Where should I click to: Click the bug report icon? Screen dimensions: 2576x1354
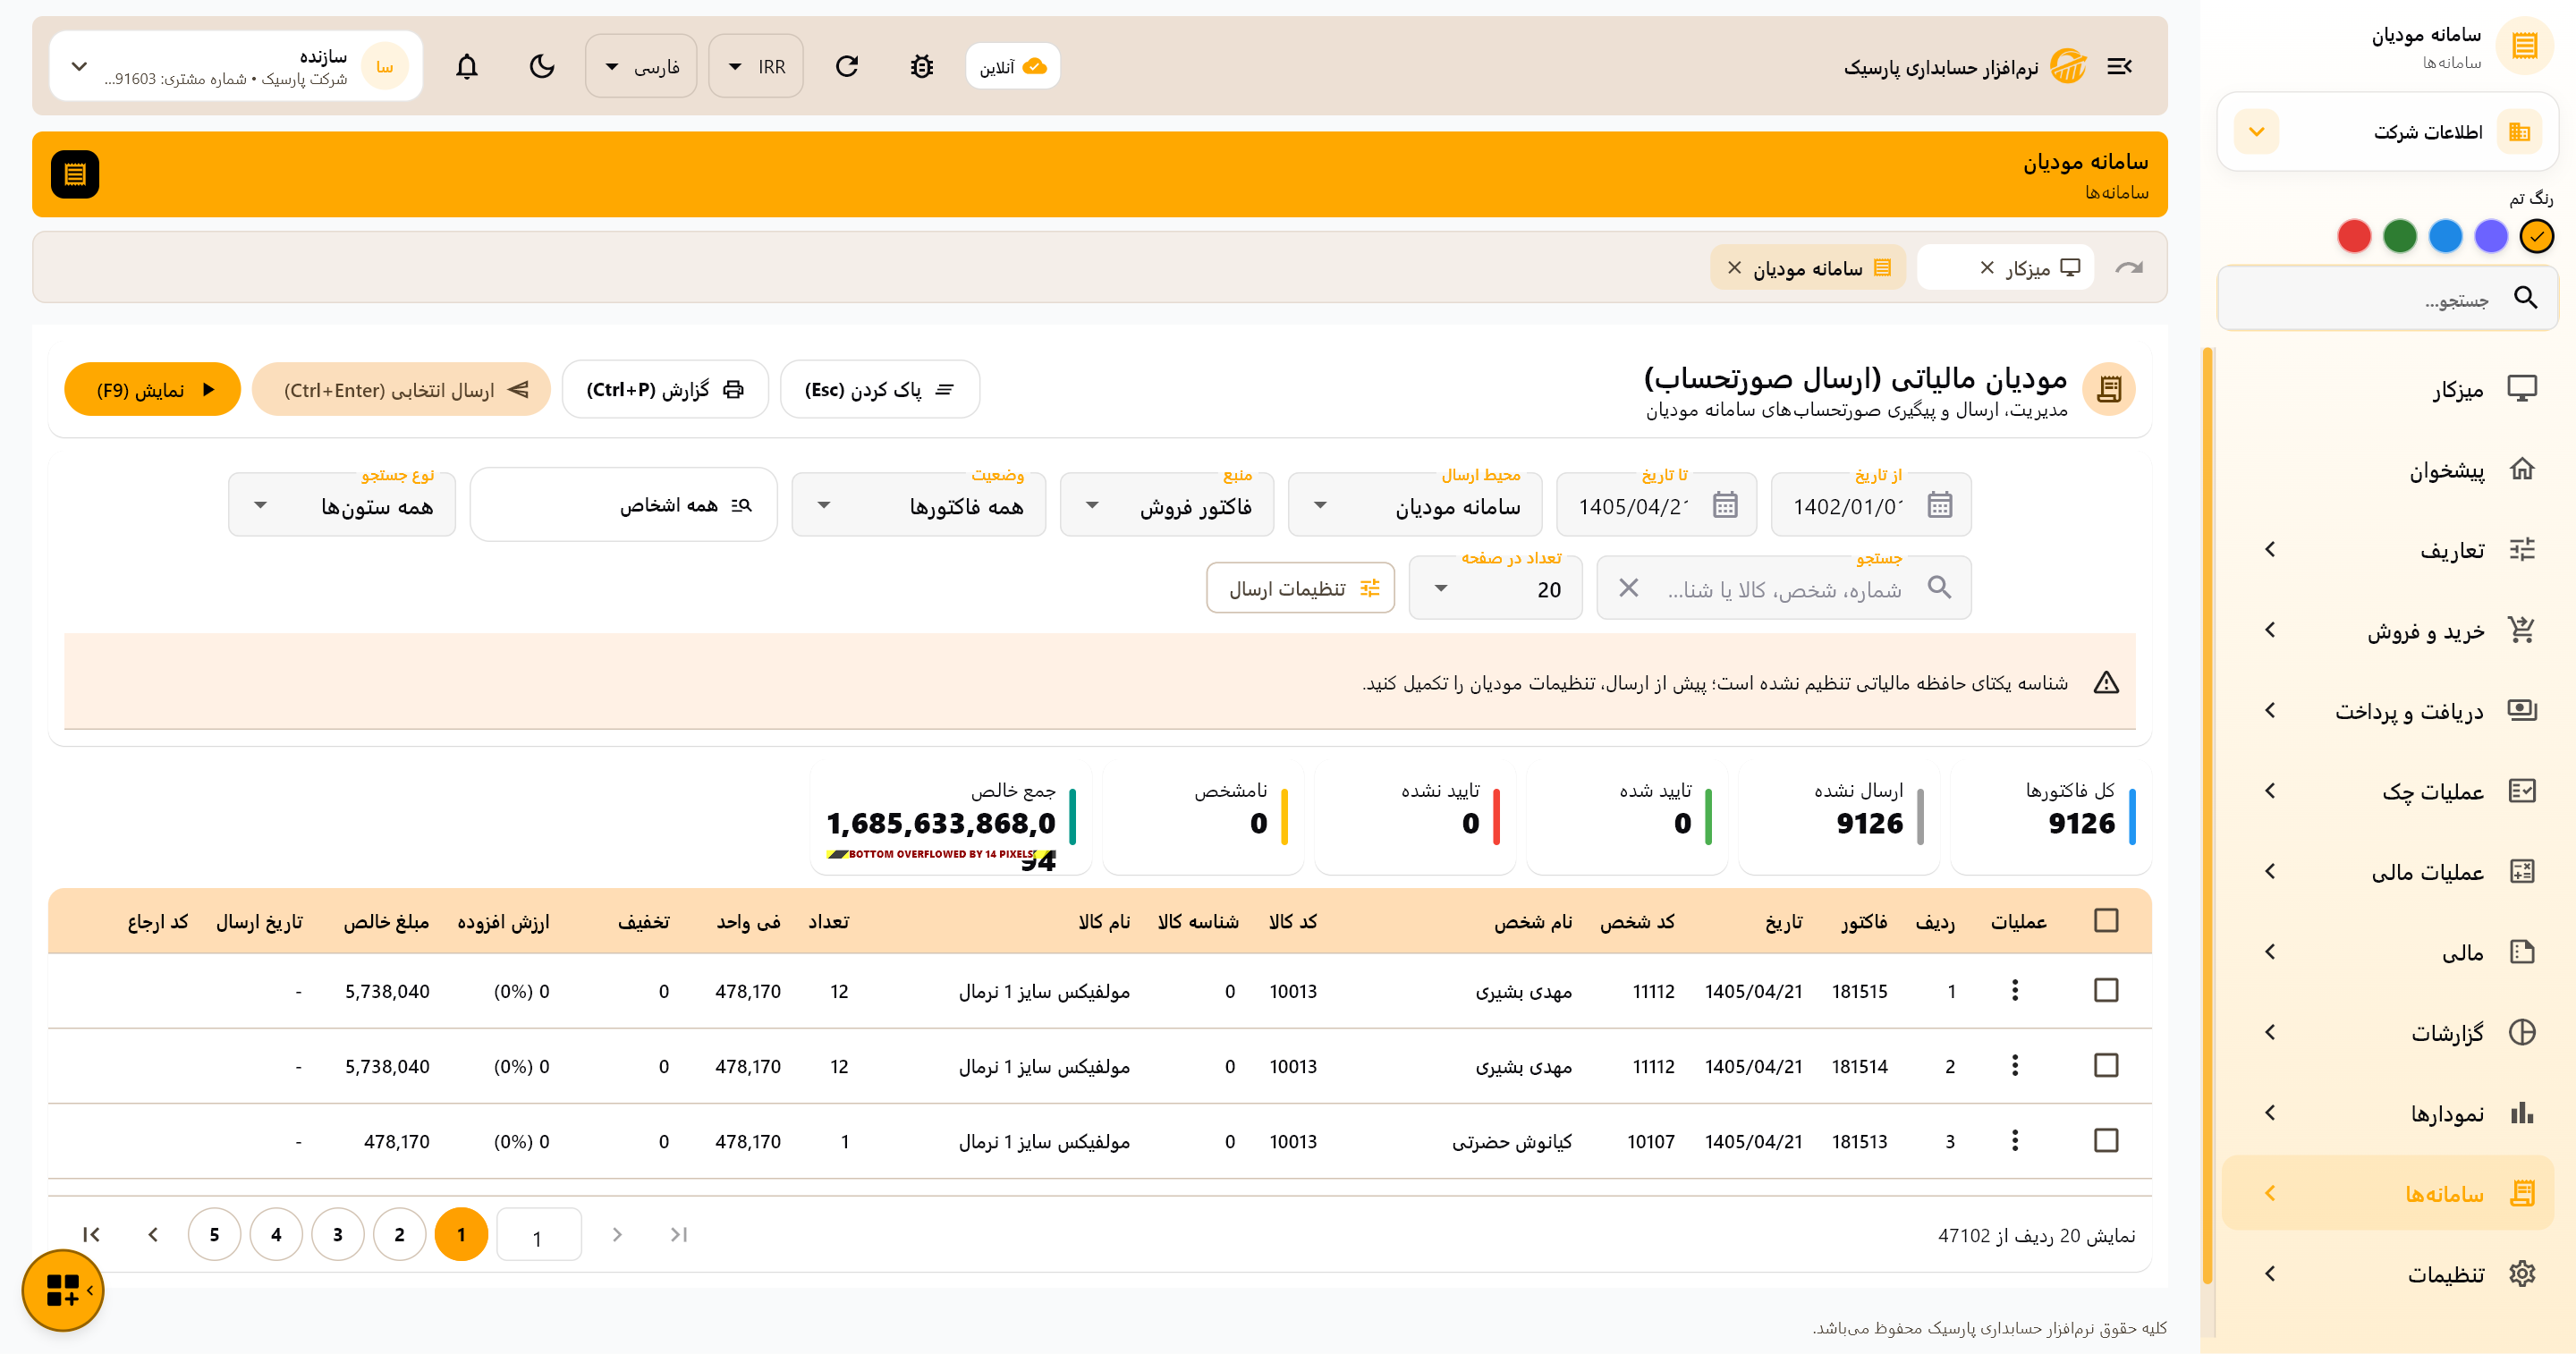pos(921,66)
